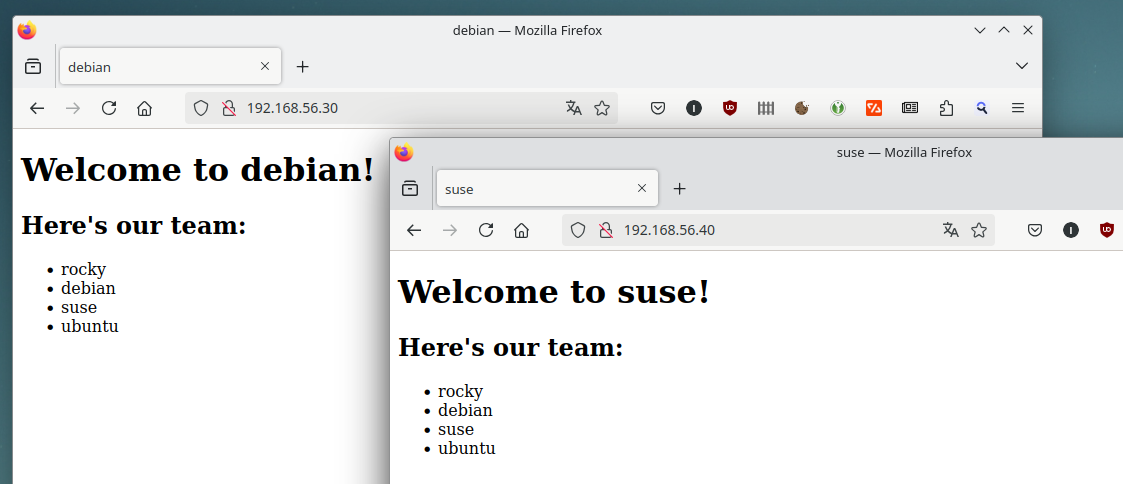The width and height of the screenshot is (1123, 484).
Task: Click the uBlock Origin icon in the debian window
Action: pos(730,108)
